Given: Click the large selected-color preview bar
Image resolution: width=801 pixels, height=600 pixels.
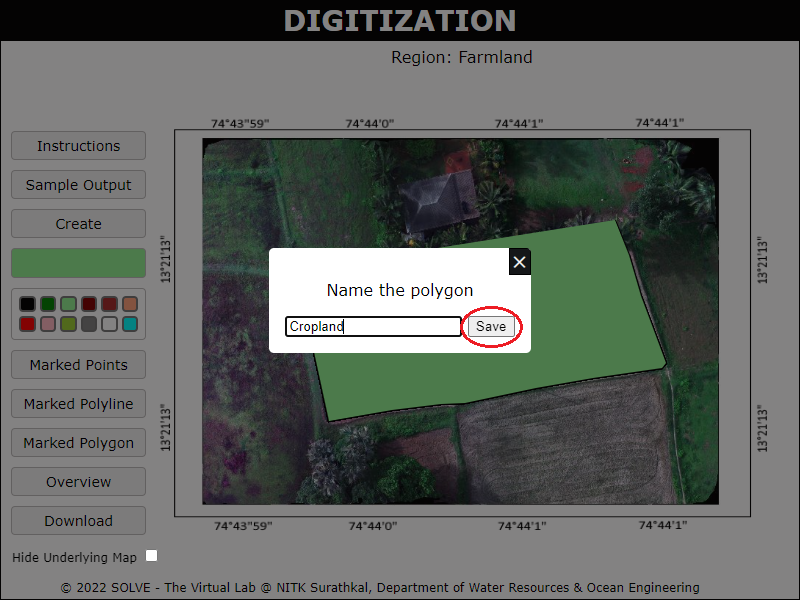Looking at the screenshot, I should click(78, 263).
